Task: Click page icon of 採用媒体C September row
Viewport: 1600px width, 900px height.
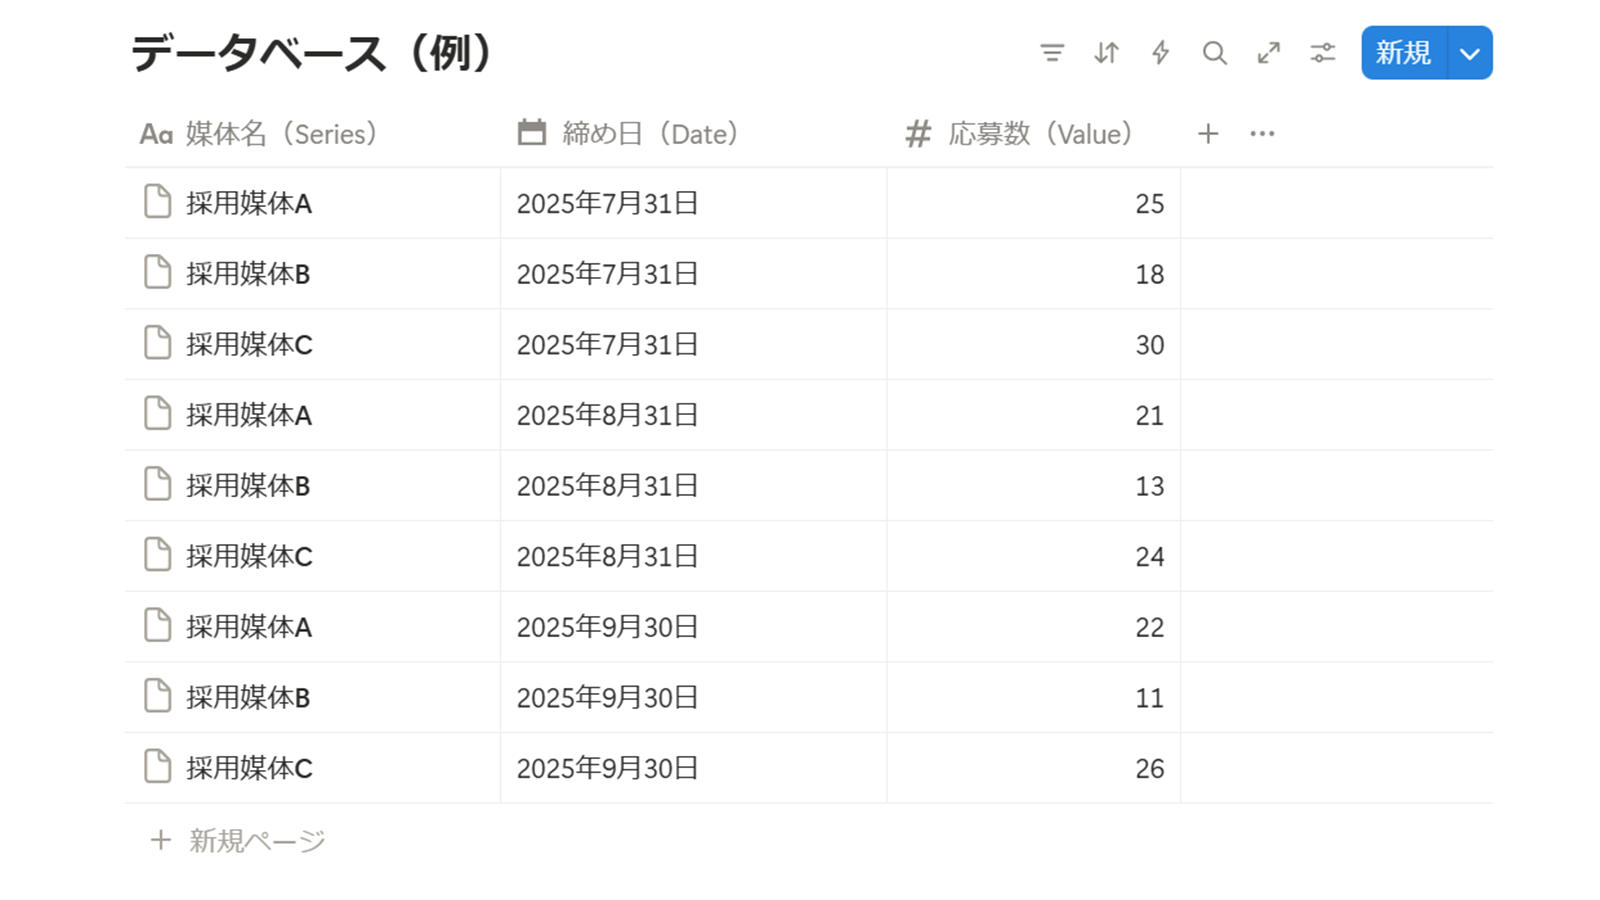Action: (x=157, y=767)
